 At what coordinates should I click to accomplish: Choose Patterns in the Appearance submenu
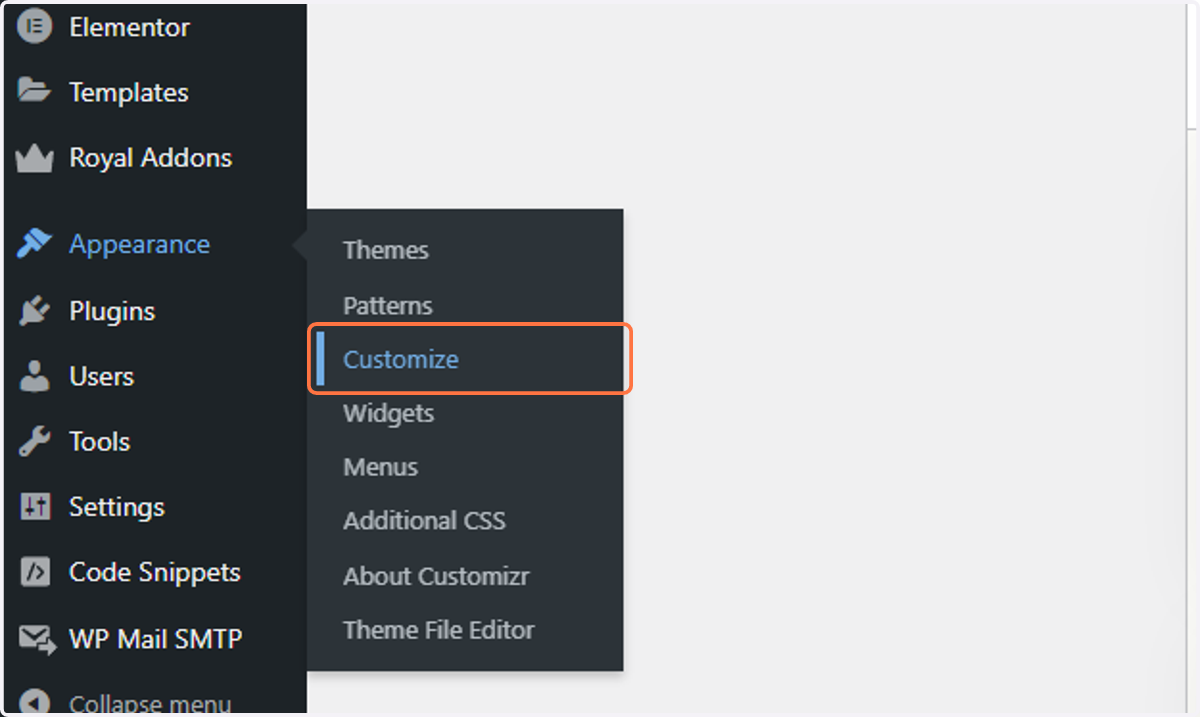point(388,305)
